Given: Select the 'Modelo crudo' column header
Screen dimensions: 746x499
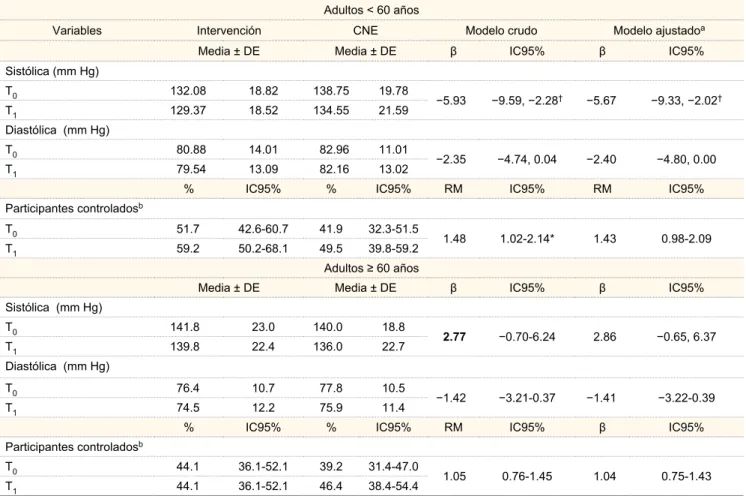Looking at the screenshot, I should (x=501, y=30).
